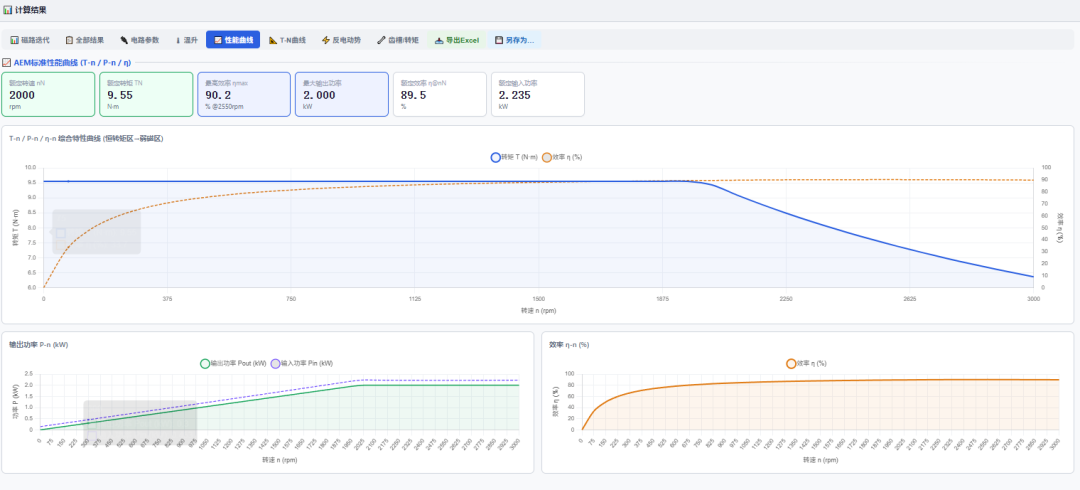Click the 计算结果 header chart icon

pyautogui.click(x=8, y=10)
